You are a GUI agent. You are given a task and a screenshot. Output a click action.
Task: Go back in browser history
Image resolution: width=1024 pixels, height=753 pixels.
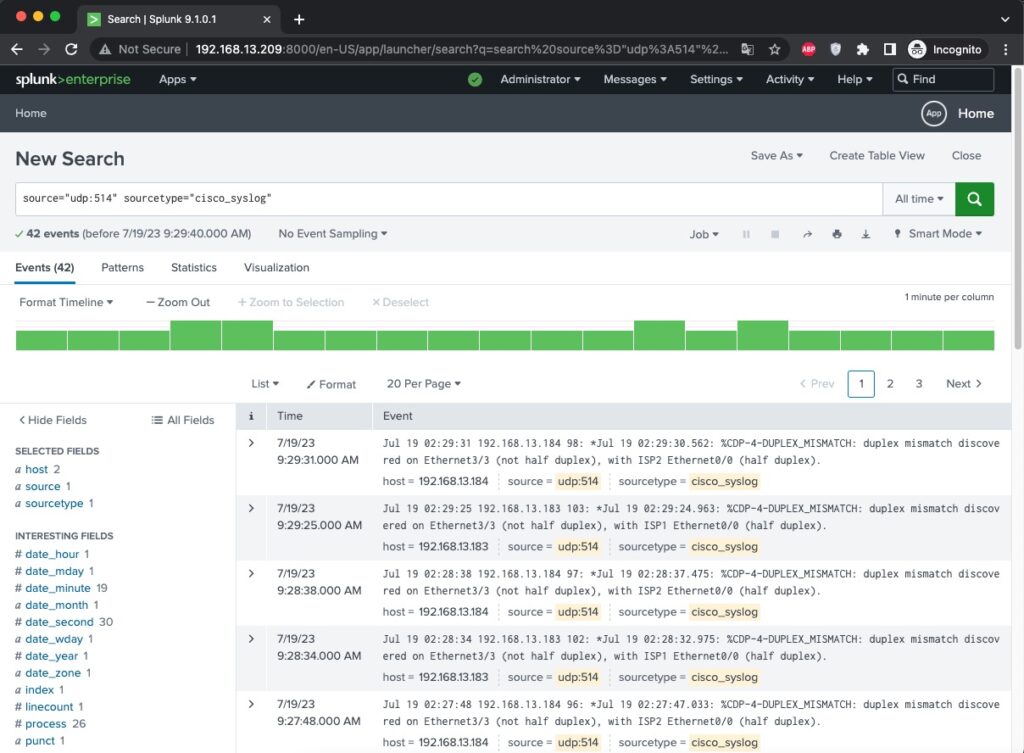coord(17,50)
